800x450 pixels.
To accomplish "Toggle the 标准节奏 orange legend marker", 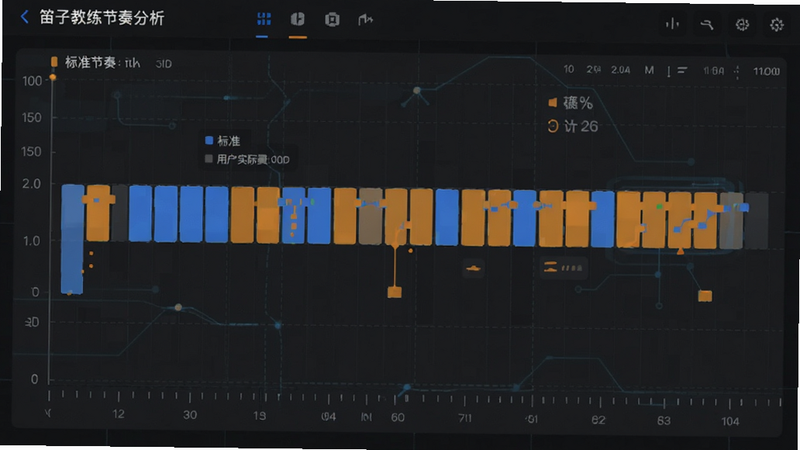I will point(54,62).
